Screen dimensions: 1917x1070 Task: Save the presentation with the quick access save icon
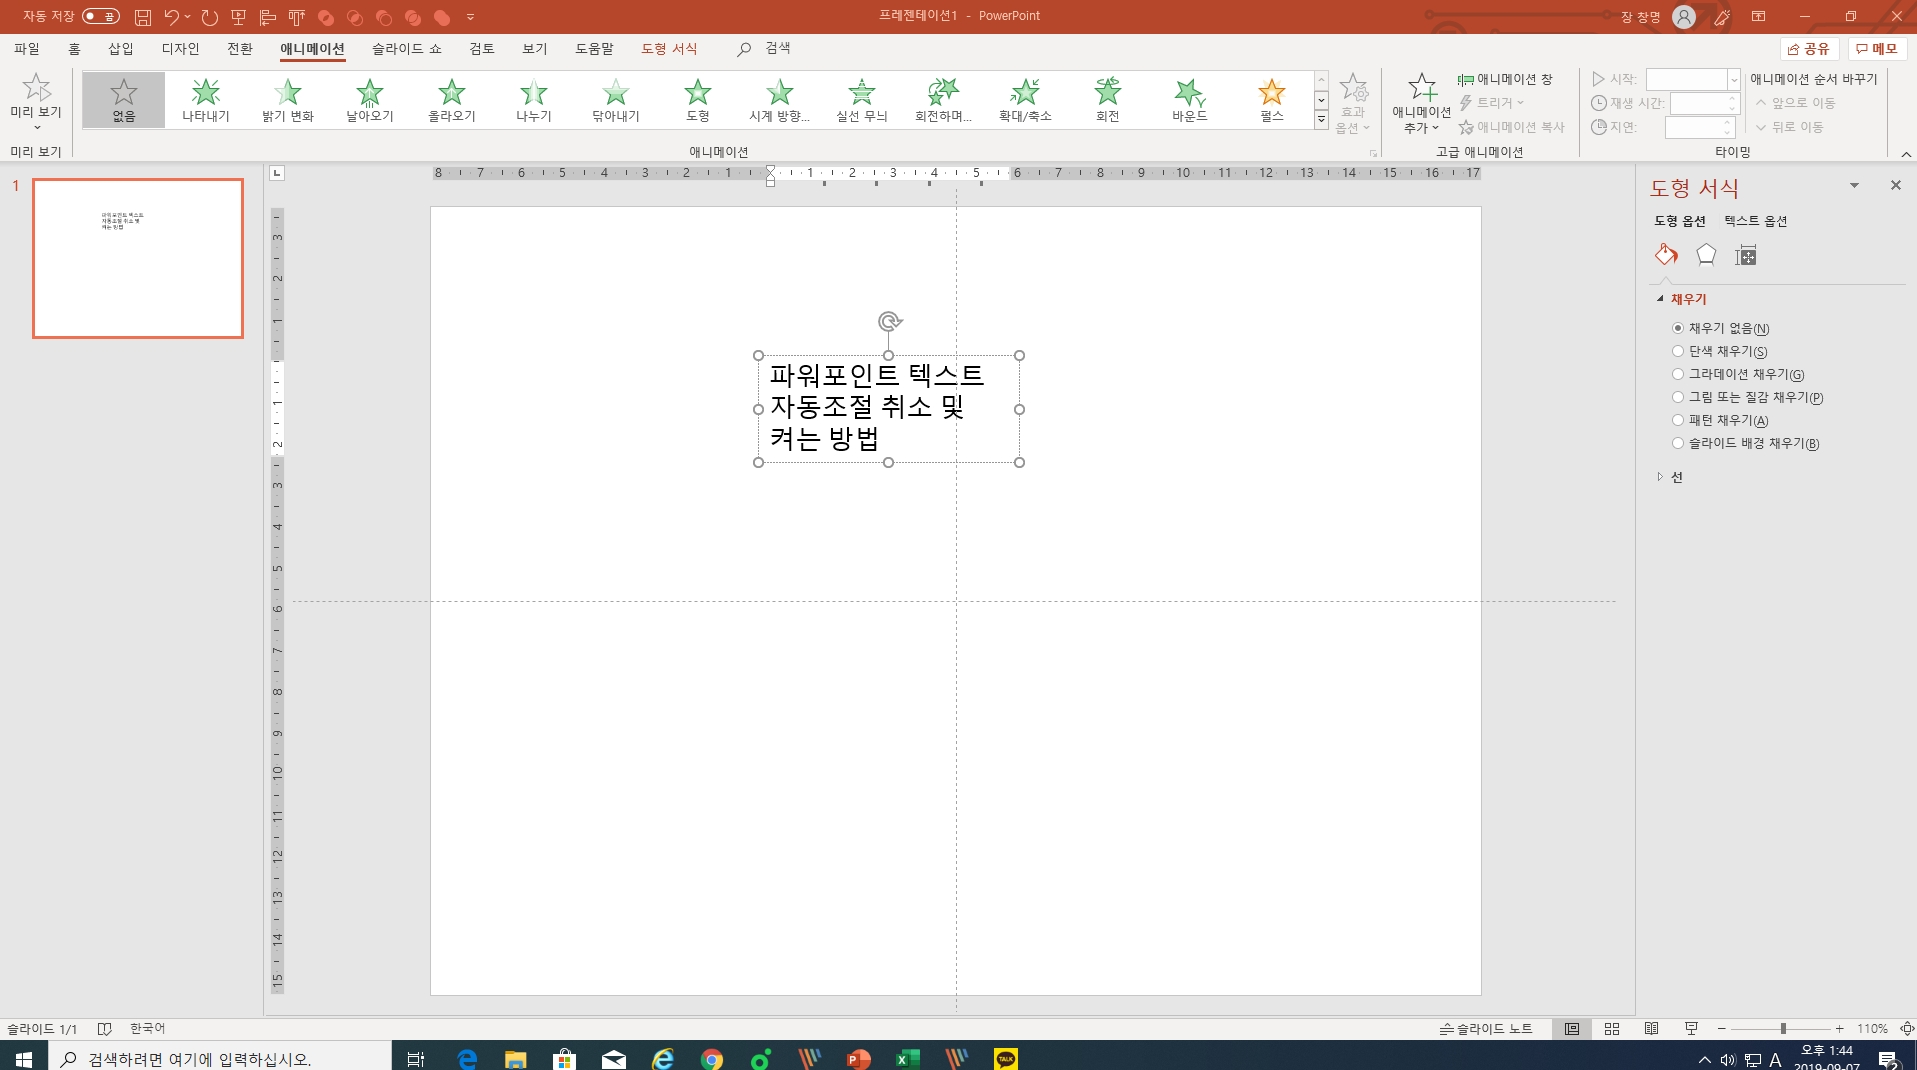(x=143, y=17)
